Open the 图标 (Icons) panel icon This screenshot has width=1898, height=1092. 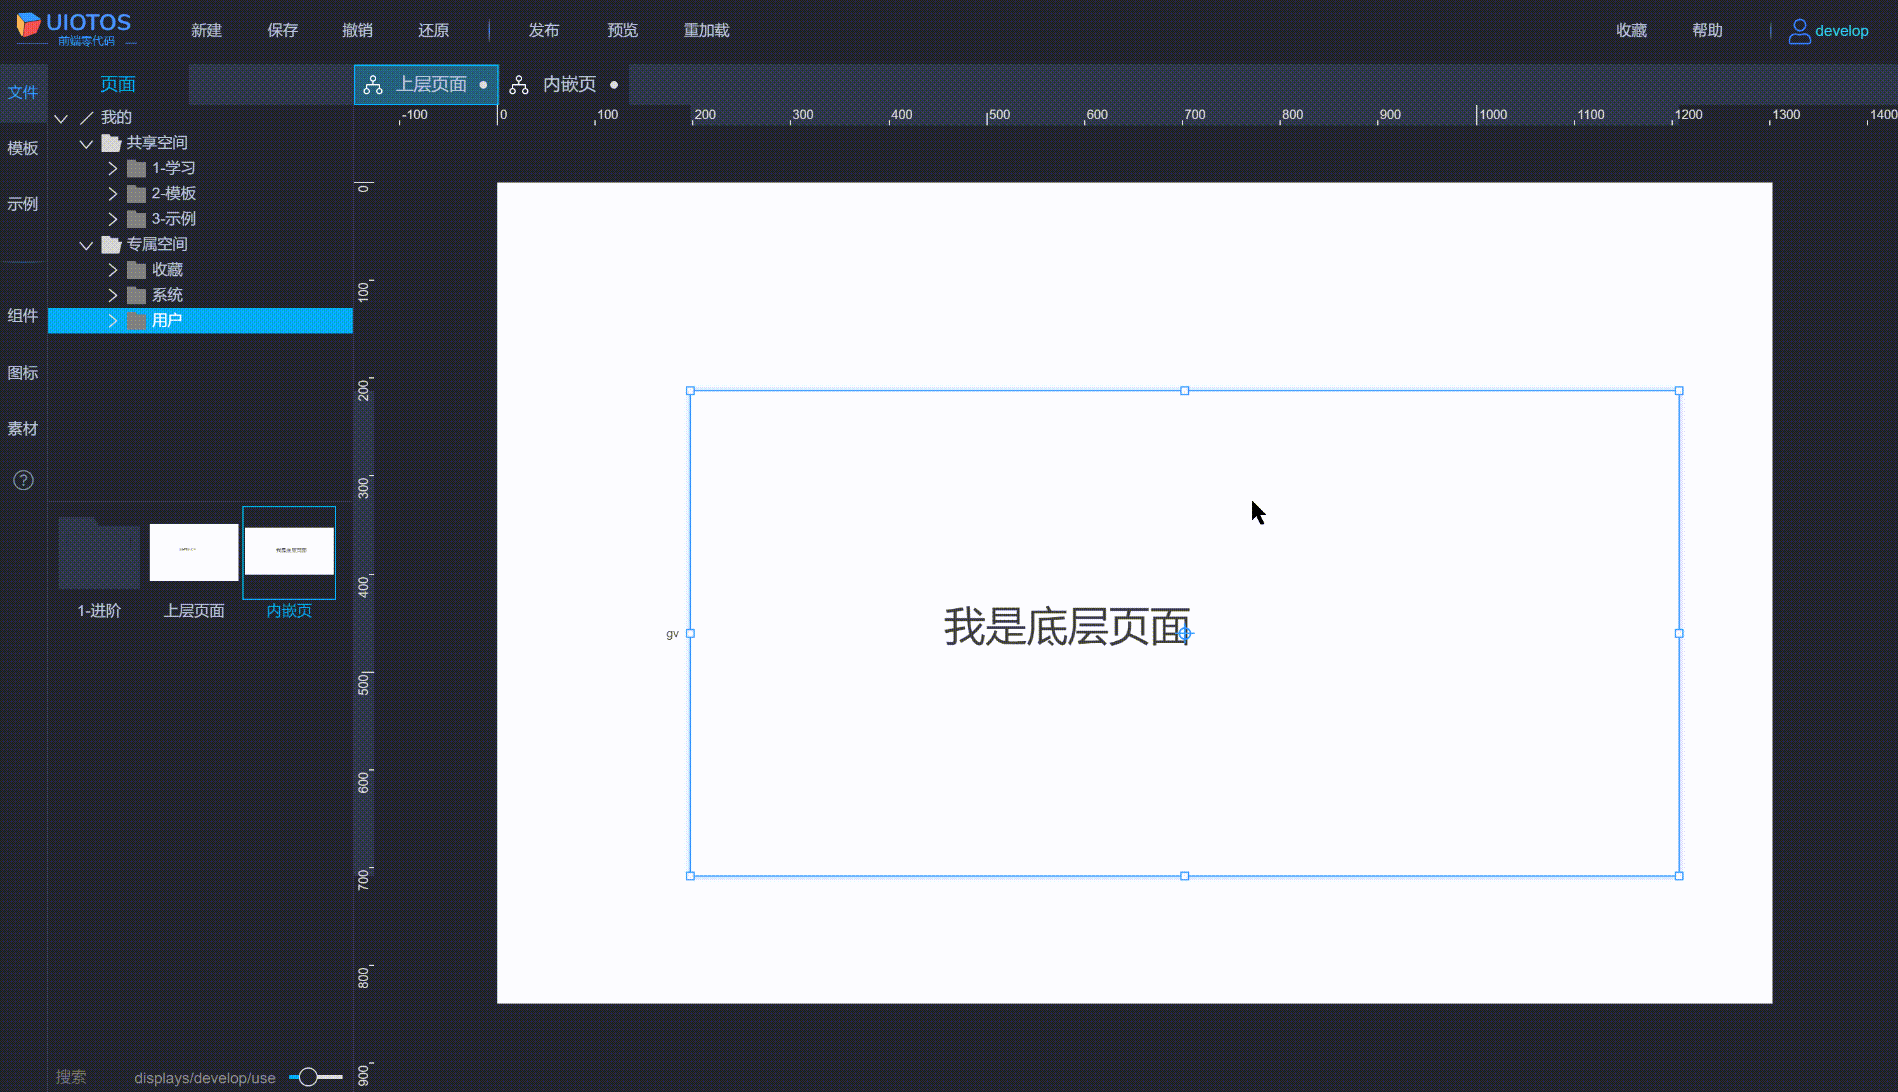click(23, 372)
